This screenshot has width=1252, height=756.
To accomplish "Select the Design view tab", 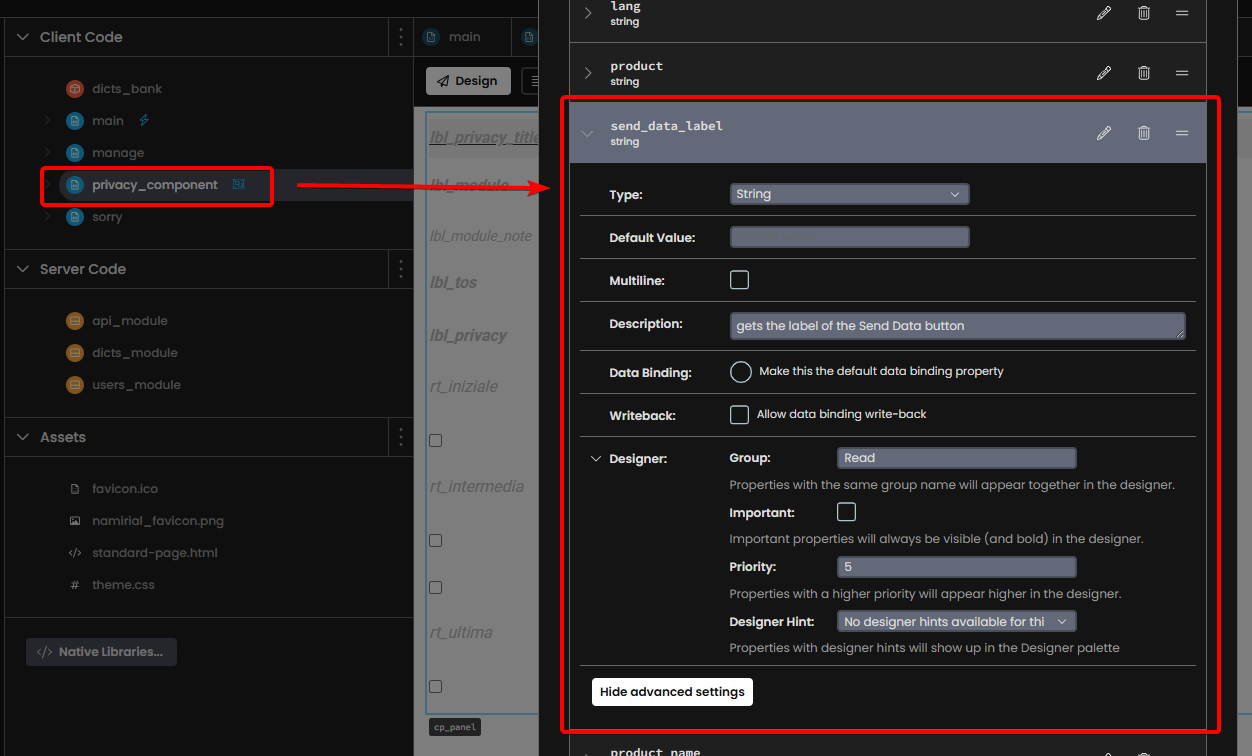I will click(x=467, y=81).
